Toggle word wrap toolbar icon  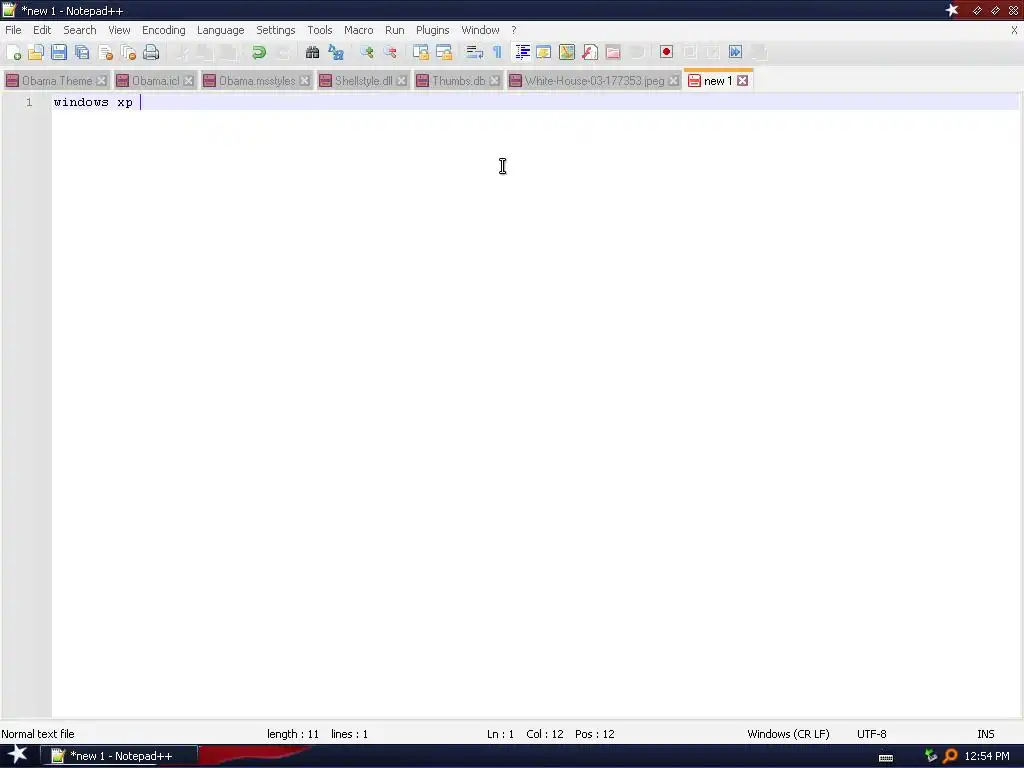tap(474, 52)
